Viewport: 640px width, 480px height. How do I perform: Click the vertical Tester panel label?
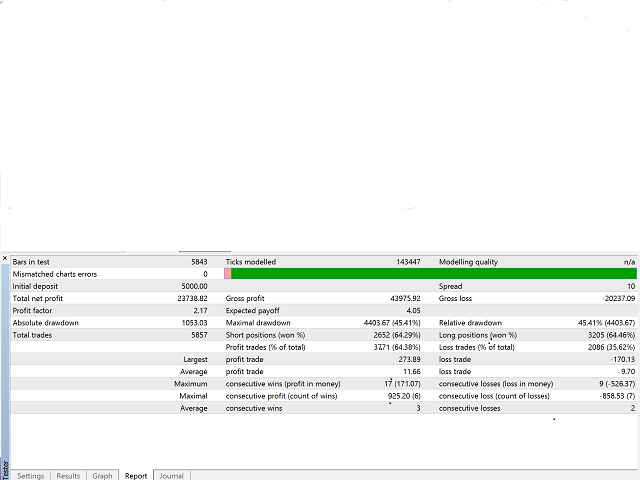pos(5,469)
